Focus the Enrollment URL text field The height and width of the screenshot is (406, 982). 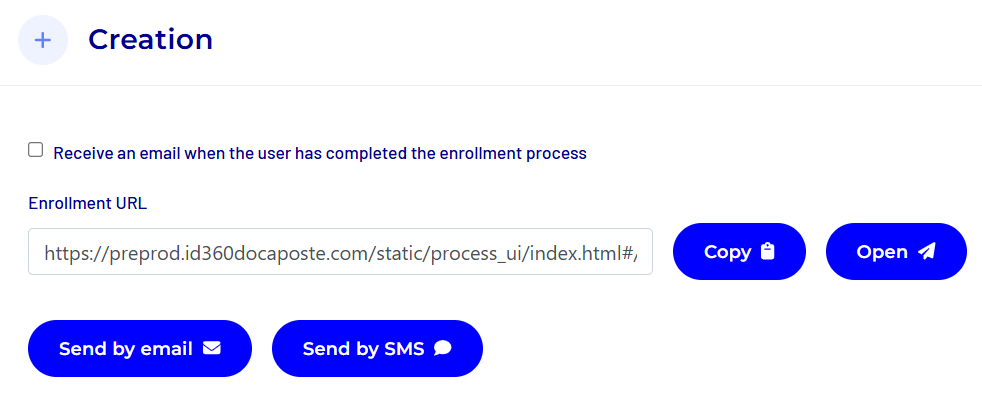click(x=340, y=252)
